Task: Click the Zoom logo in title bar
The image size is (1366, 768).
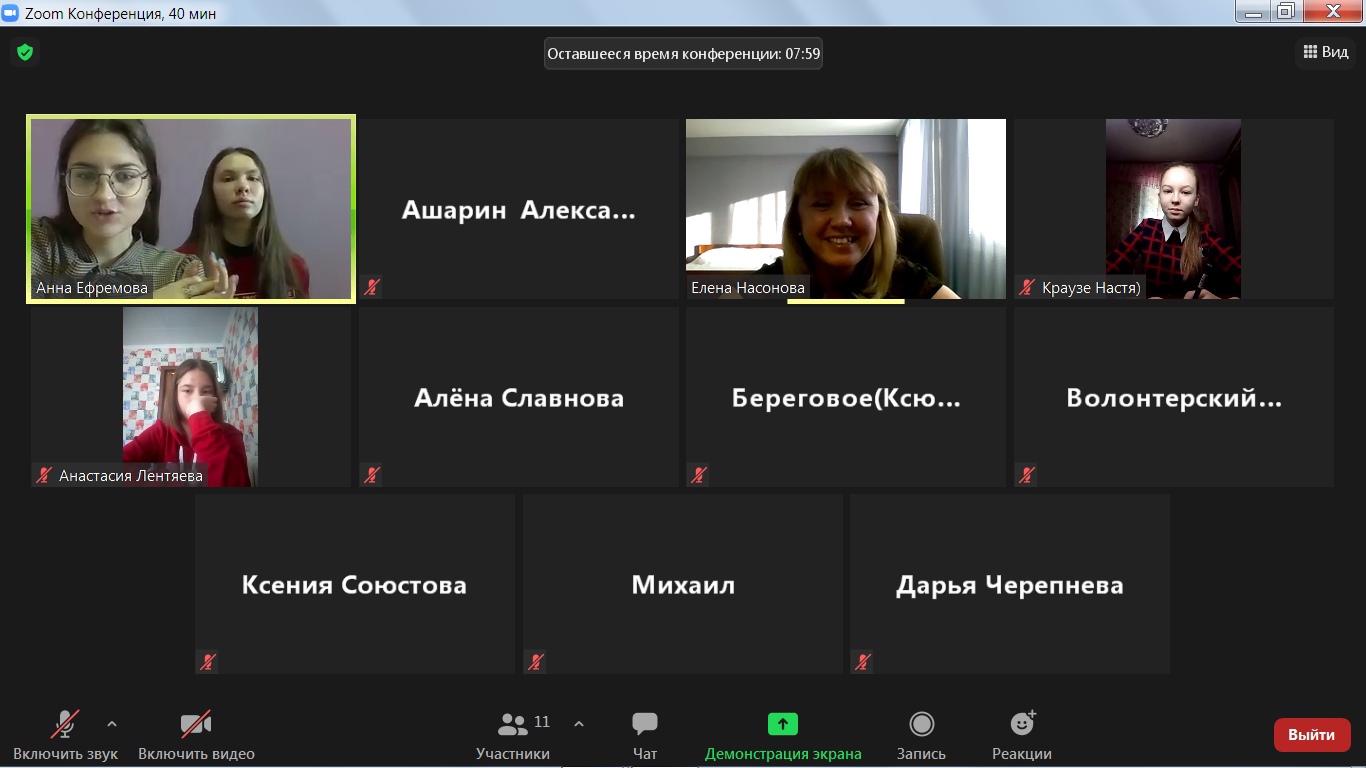Action: coord(11,13)
